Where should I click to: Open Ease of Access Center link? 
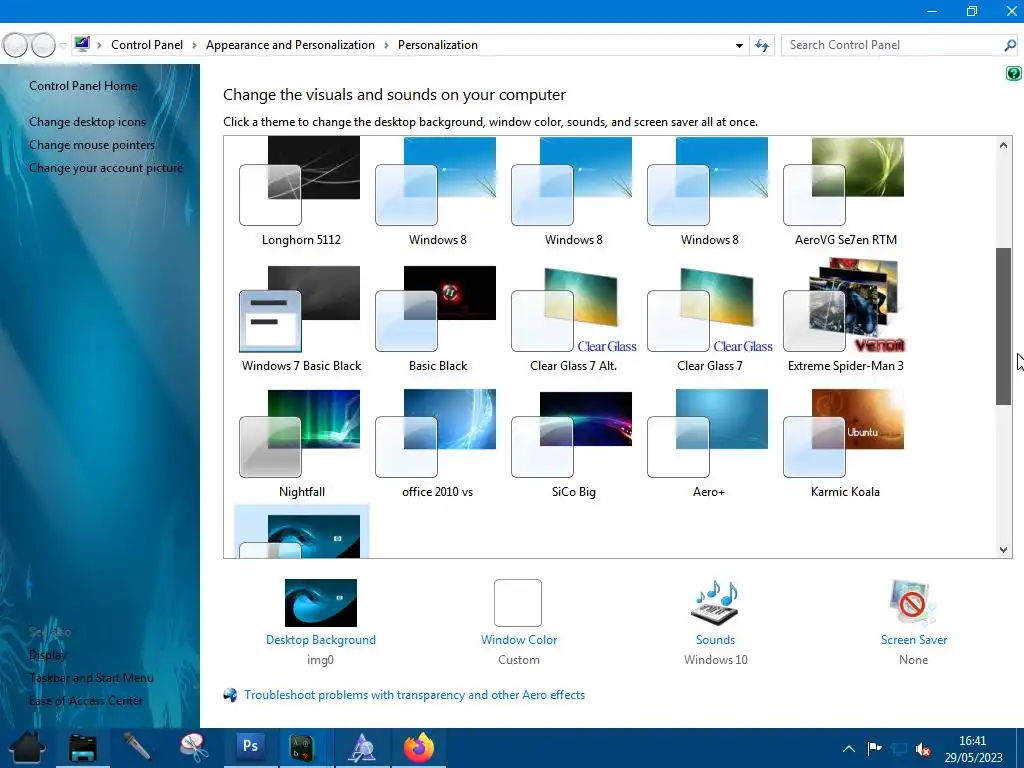pyautogui.click(x=86, y=701)
